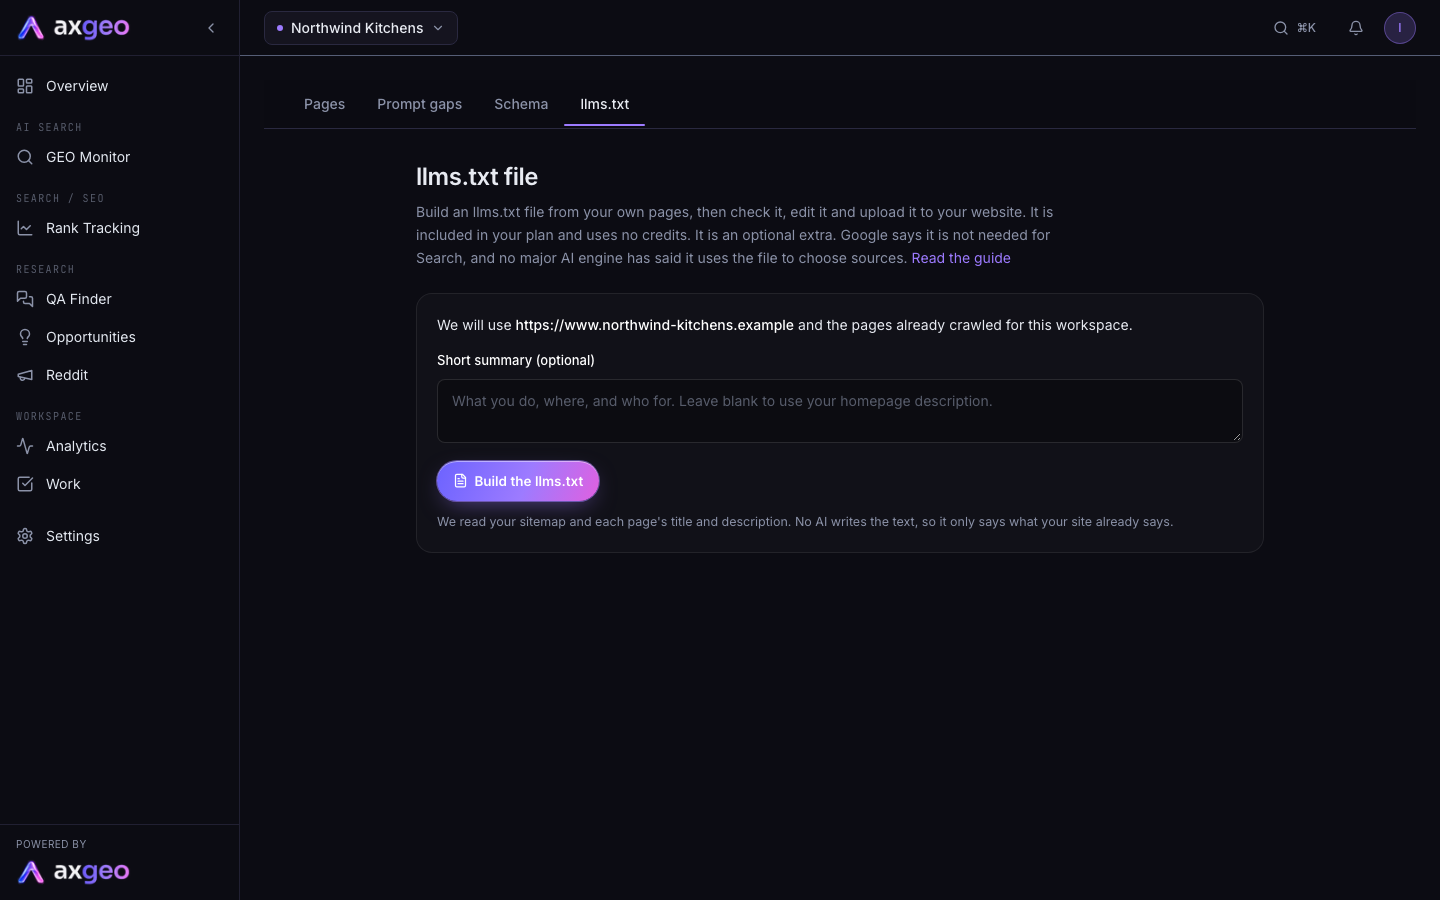Click the Settings gear icon

[x=25, y=536]
